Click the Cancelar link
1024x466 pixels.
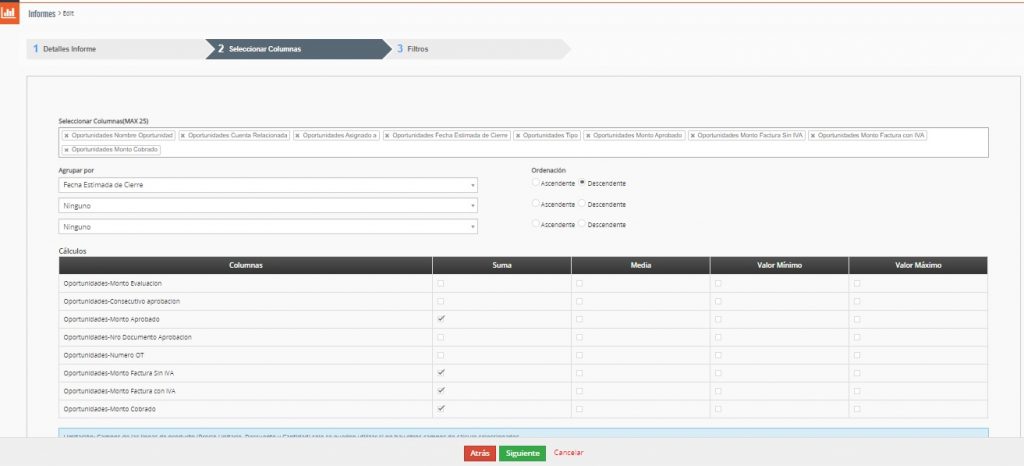pos(568,453)
